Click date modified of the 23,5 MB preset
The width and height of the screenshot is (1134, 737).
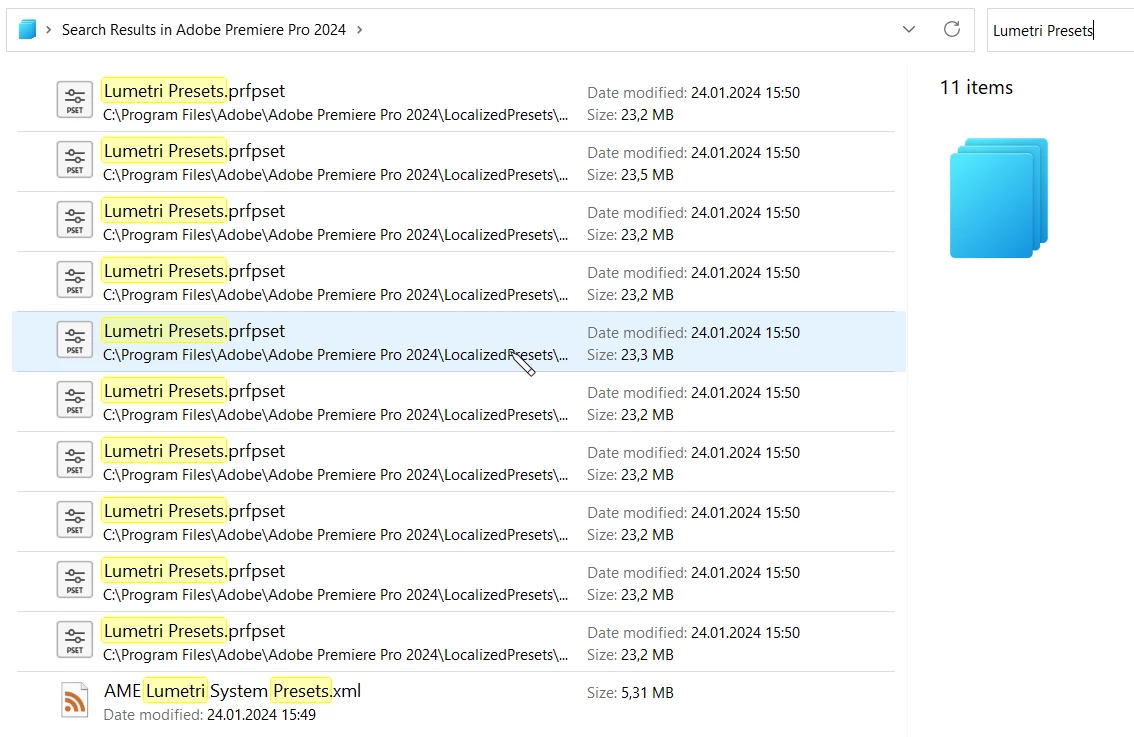693,153
